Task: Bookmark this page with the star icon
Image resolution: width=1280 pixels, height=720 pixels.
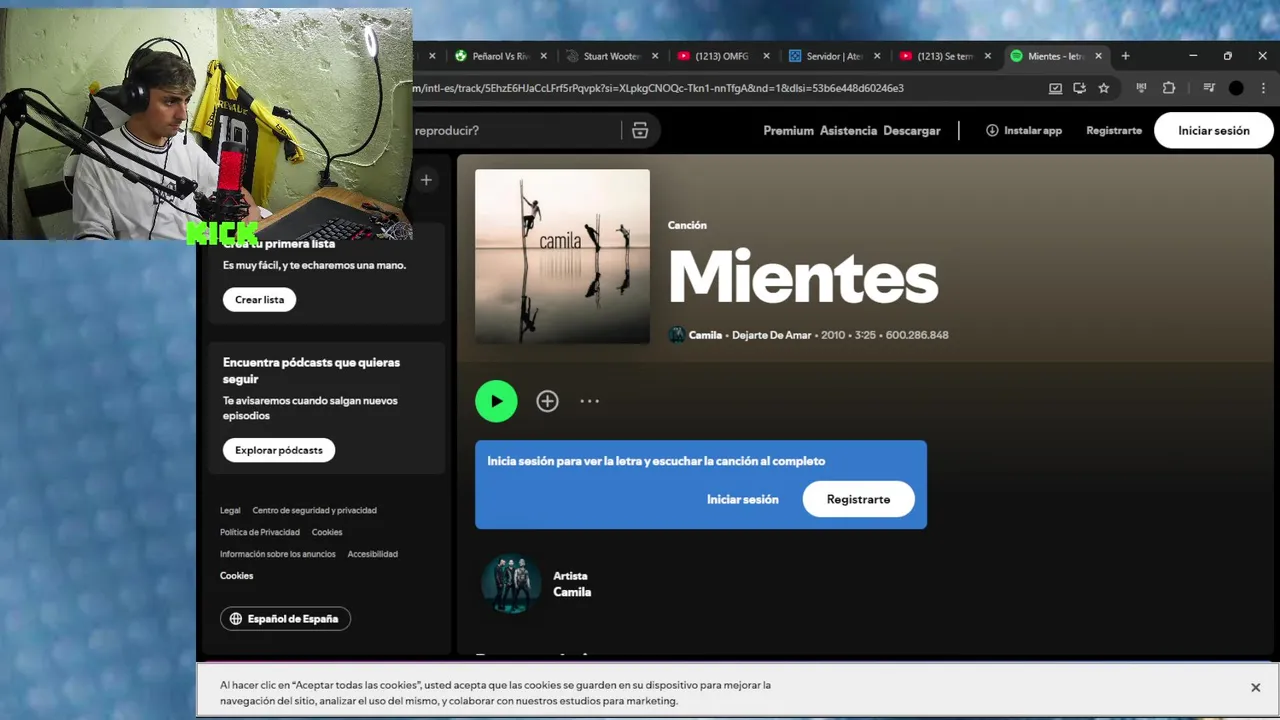Action: 1104,88
